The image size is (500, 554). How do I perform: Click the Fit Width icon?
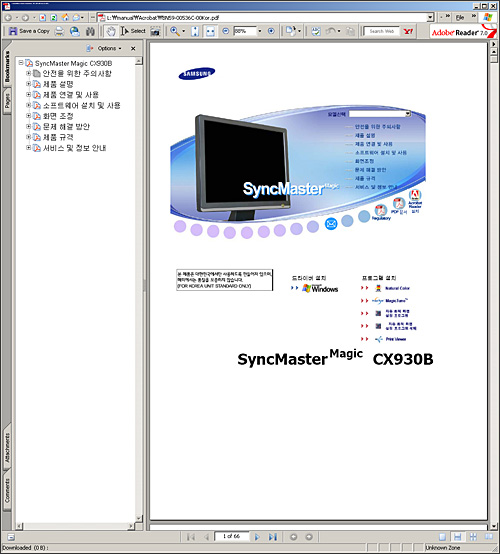[210, 31]
